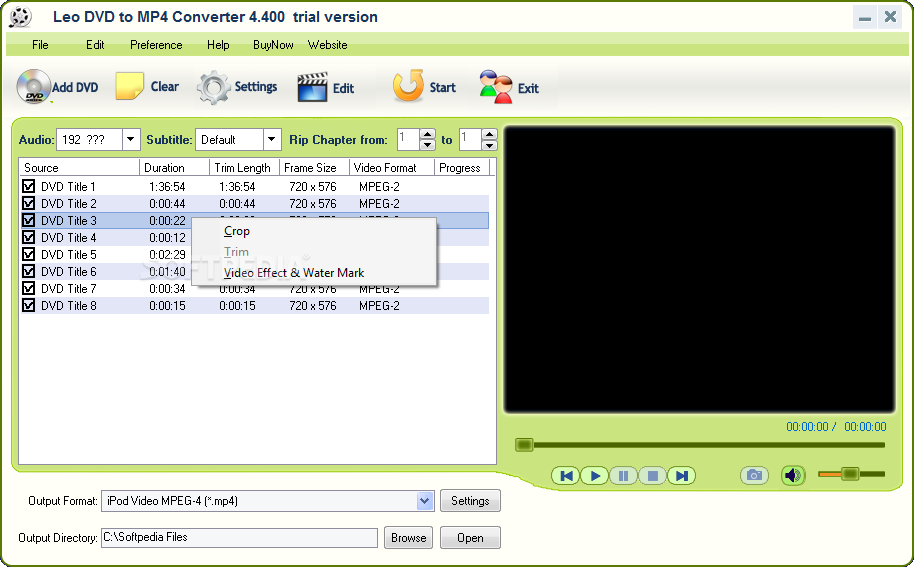The width and height of the screenshot is (914, 567).
Task: Click the Source column header
Action: [79, 168]
